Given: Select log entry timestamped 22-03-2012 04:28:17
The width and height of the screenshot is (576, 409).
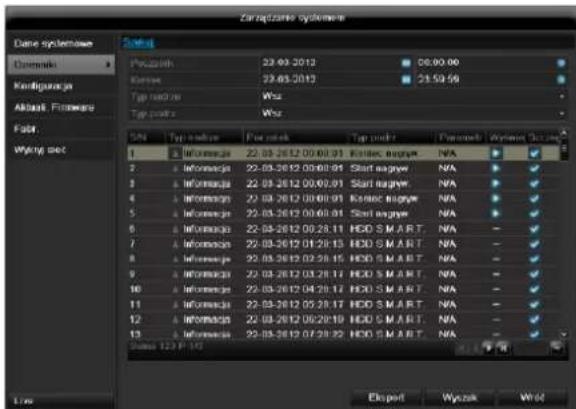Looking at the screenshot, I should 344,289.
